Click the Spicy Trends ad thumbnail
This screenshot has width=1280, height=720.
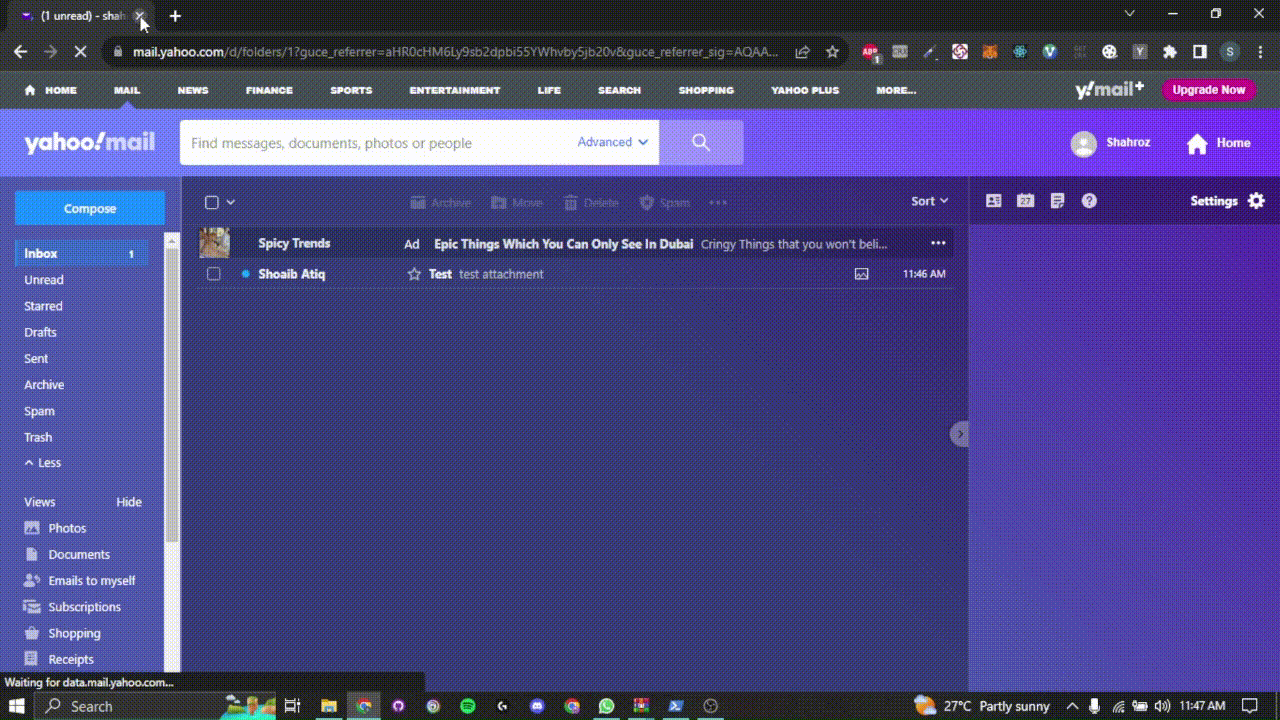click(x=215, y=243)
